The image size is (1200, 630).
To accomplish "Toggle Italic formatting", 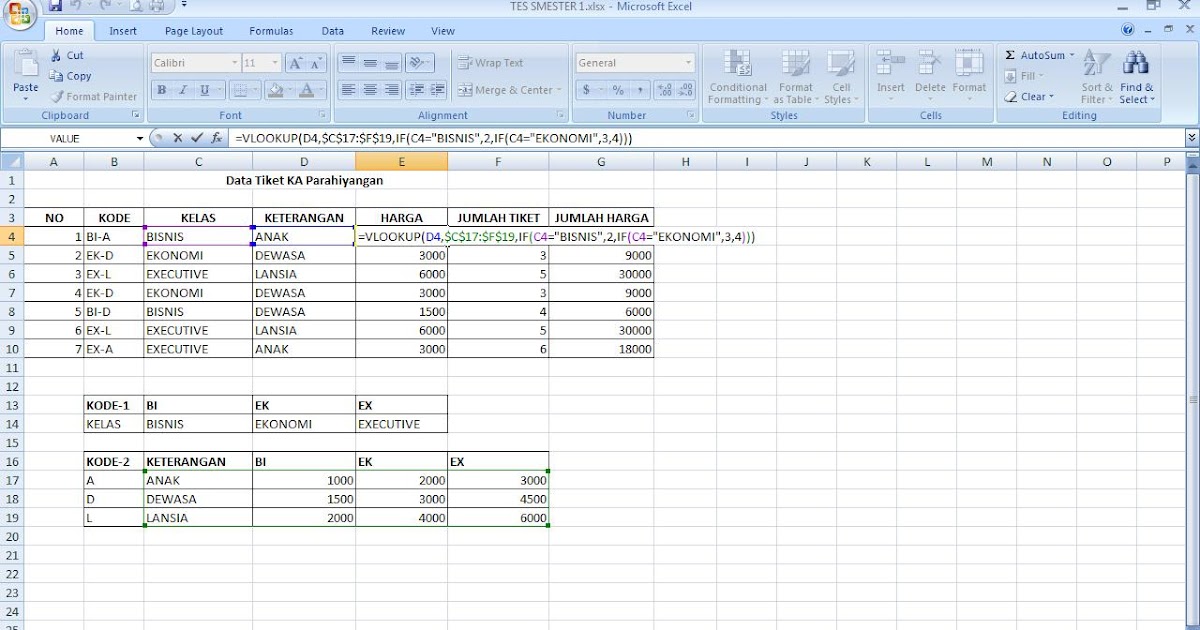I will tap(183, 90).
